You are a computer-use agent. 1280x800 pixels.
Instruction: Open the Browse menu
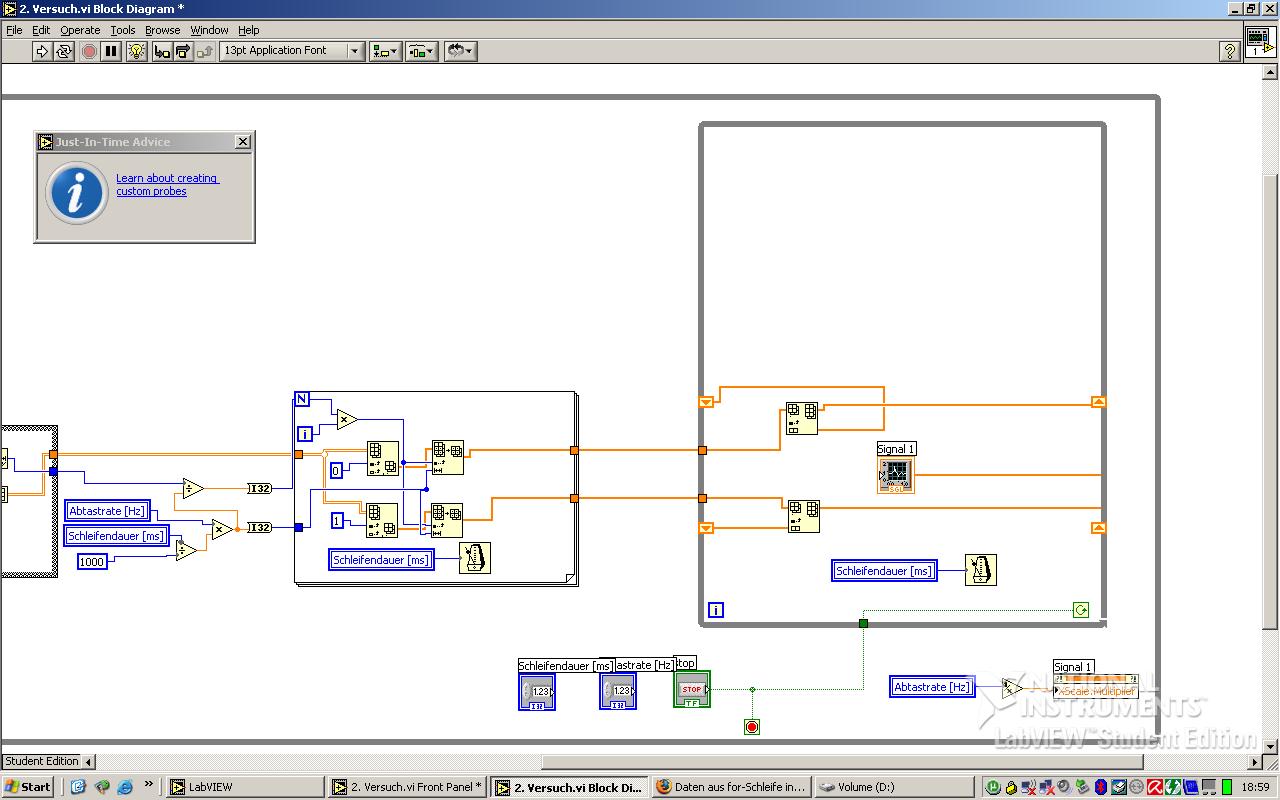coord(163,30)
